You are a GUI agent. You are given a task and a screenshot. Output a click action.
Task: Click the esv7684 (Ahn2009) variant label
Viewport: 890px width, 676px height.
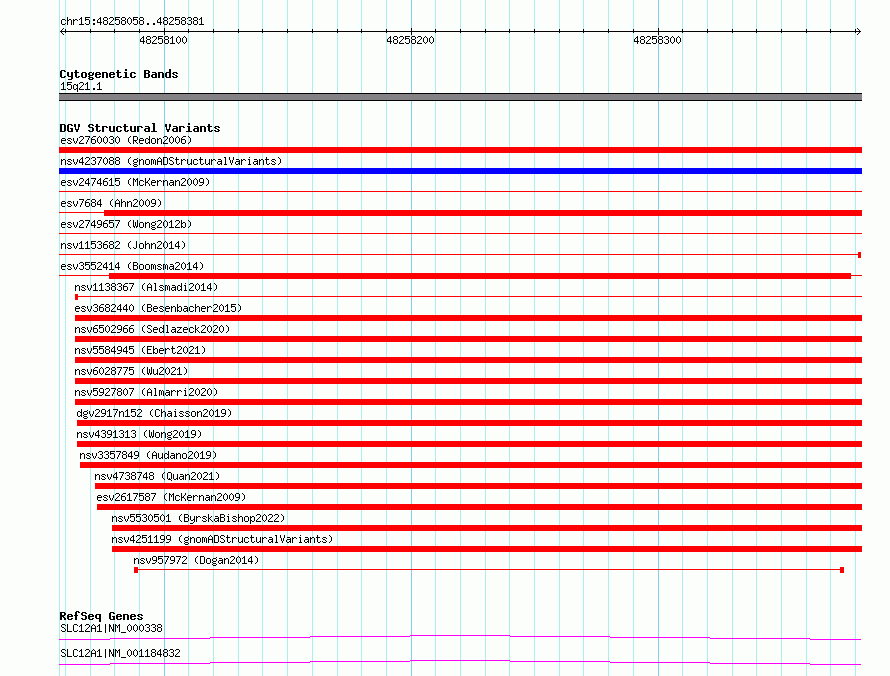click(111, 203)
